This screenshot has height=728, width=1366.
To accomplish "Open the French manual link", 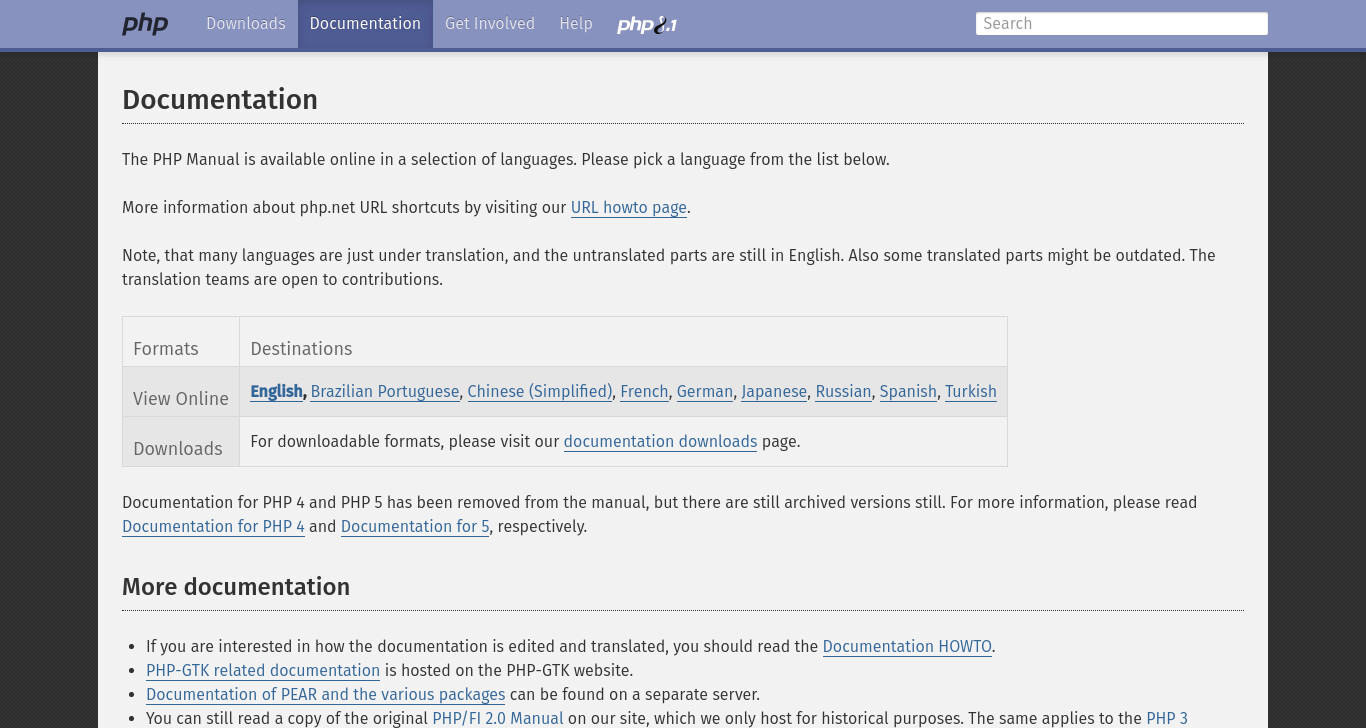I will (x=644, y=392).
